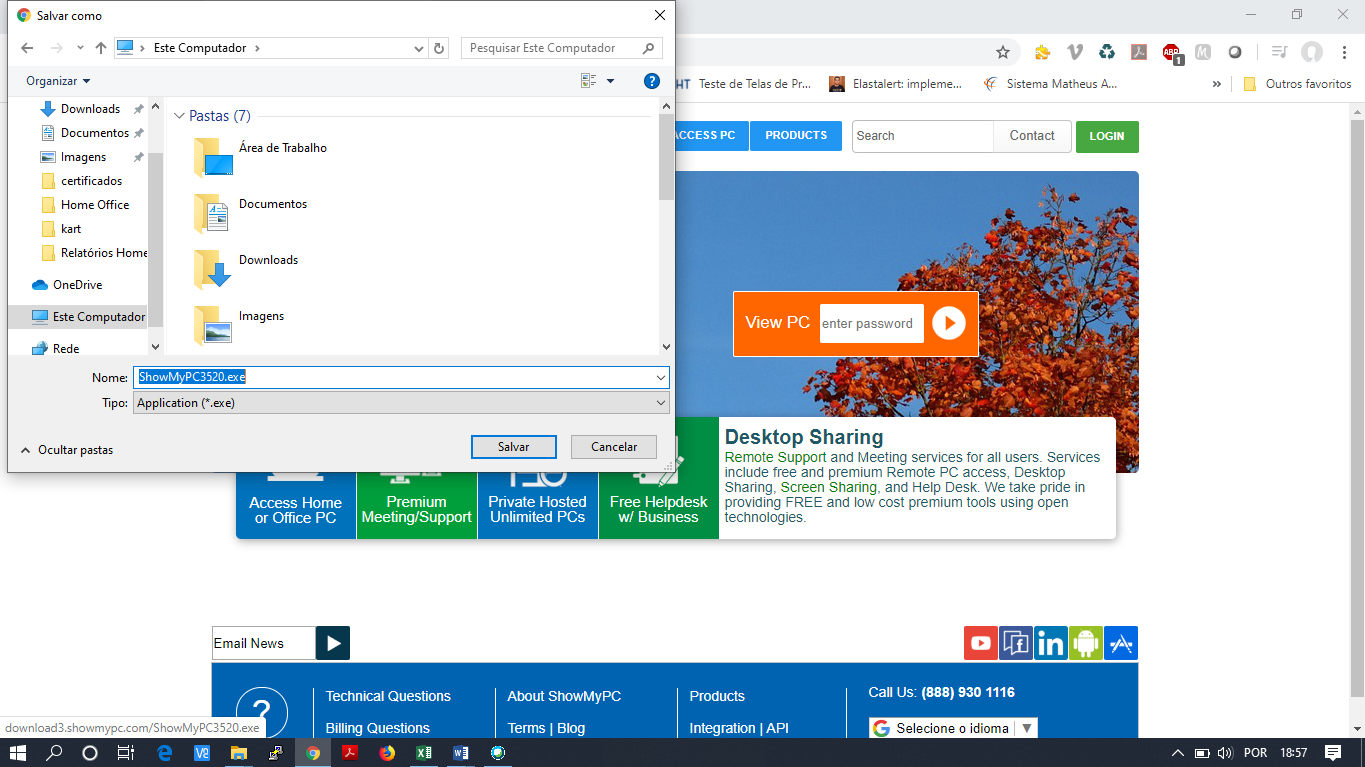Open the Adobe Acrobat extension icon

tap(1138, 52)
